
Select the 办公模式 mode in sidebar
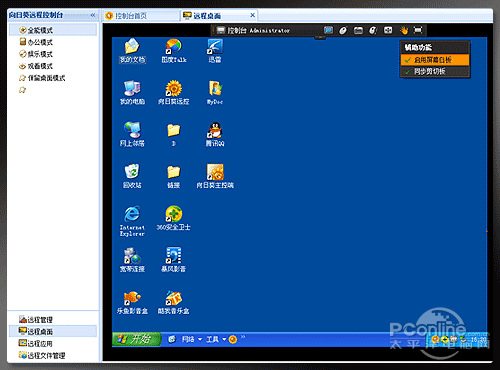(x=36, y=42)
